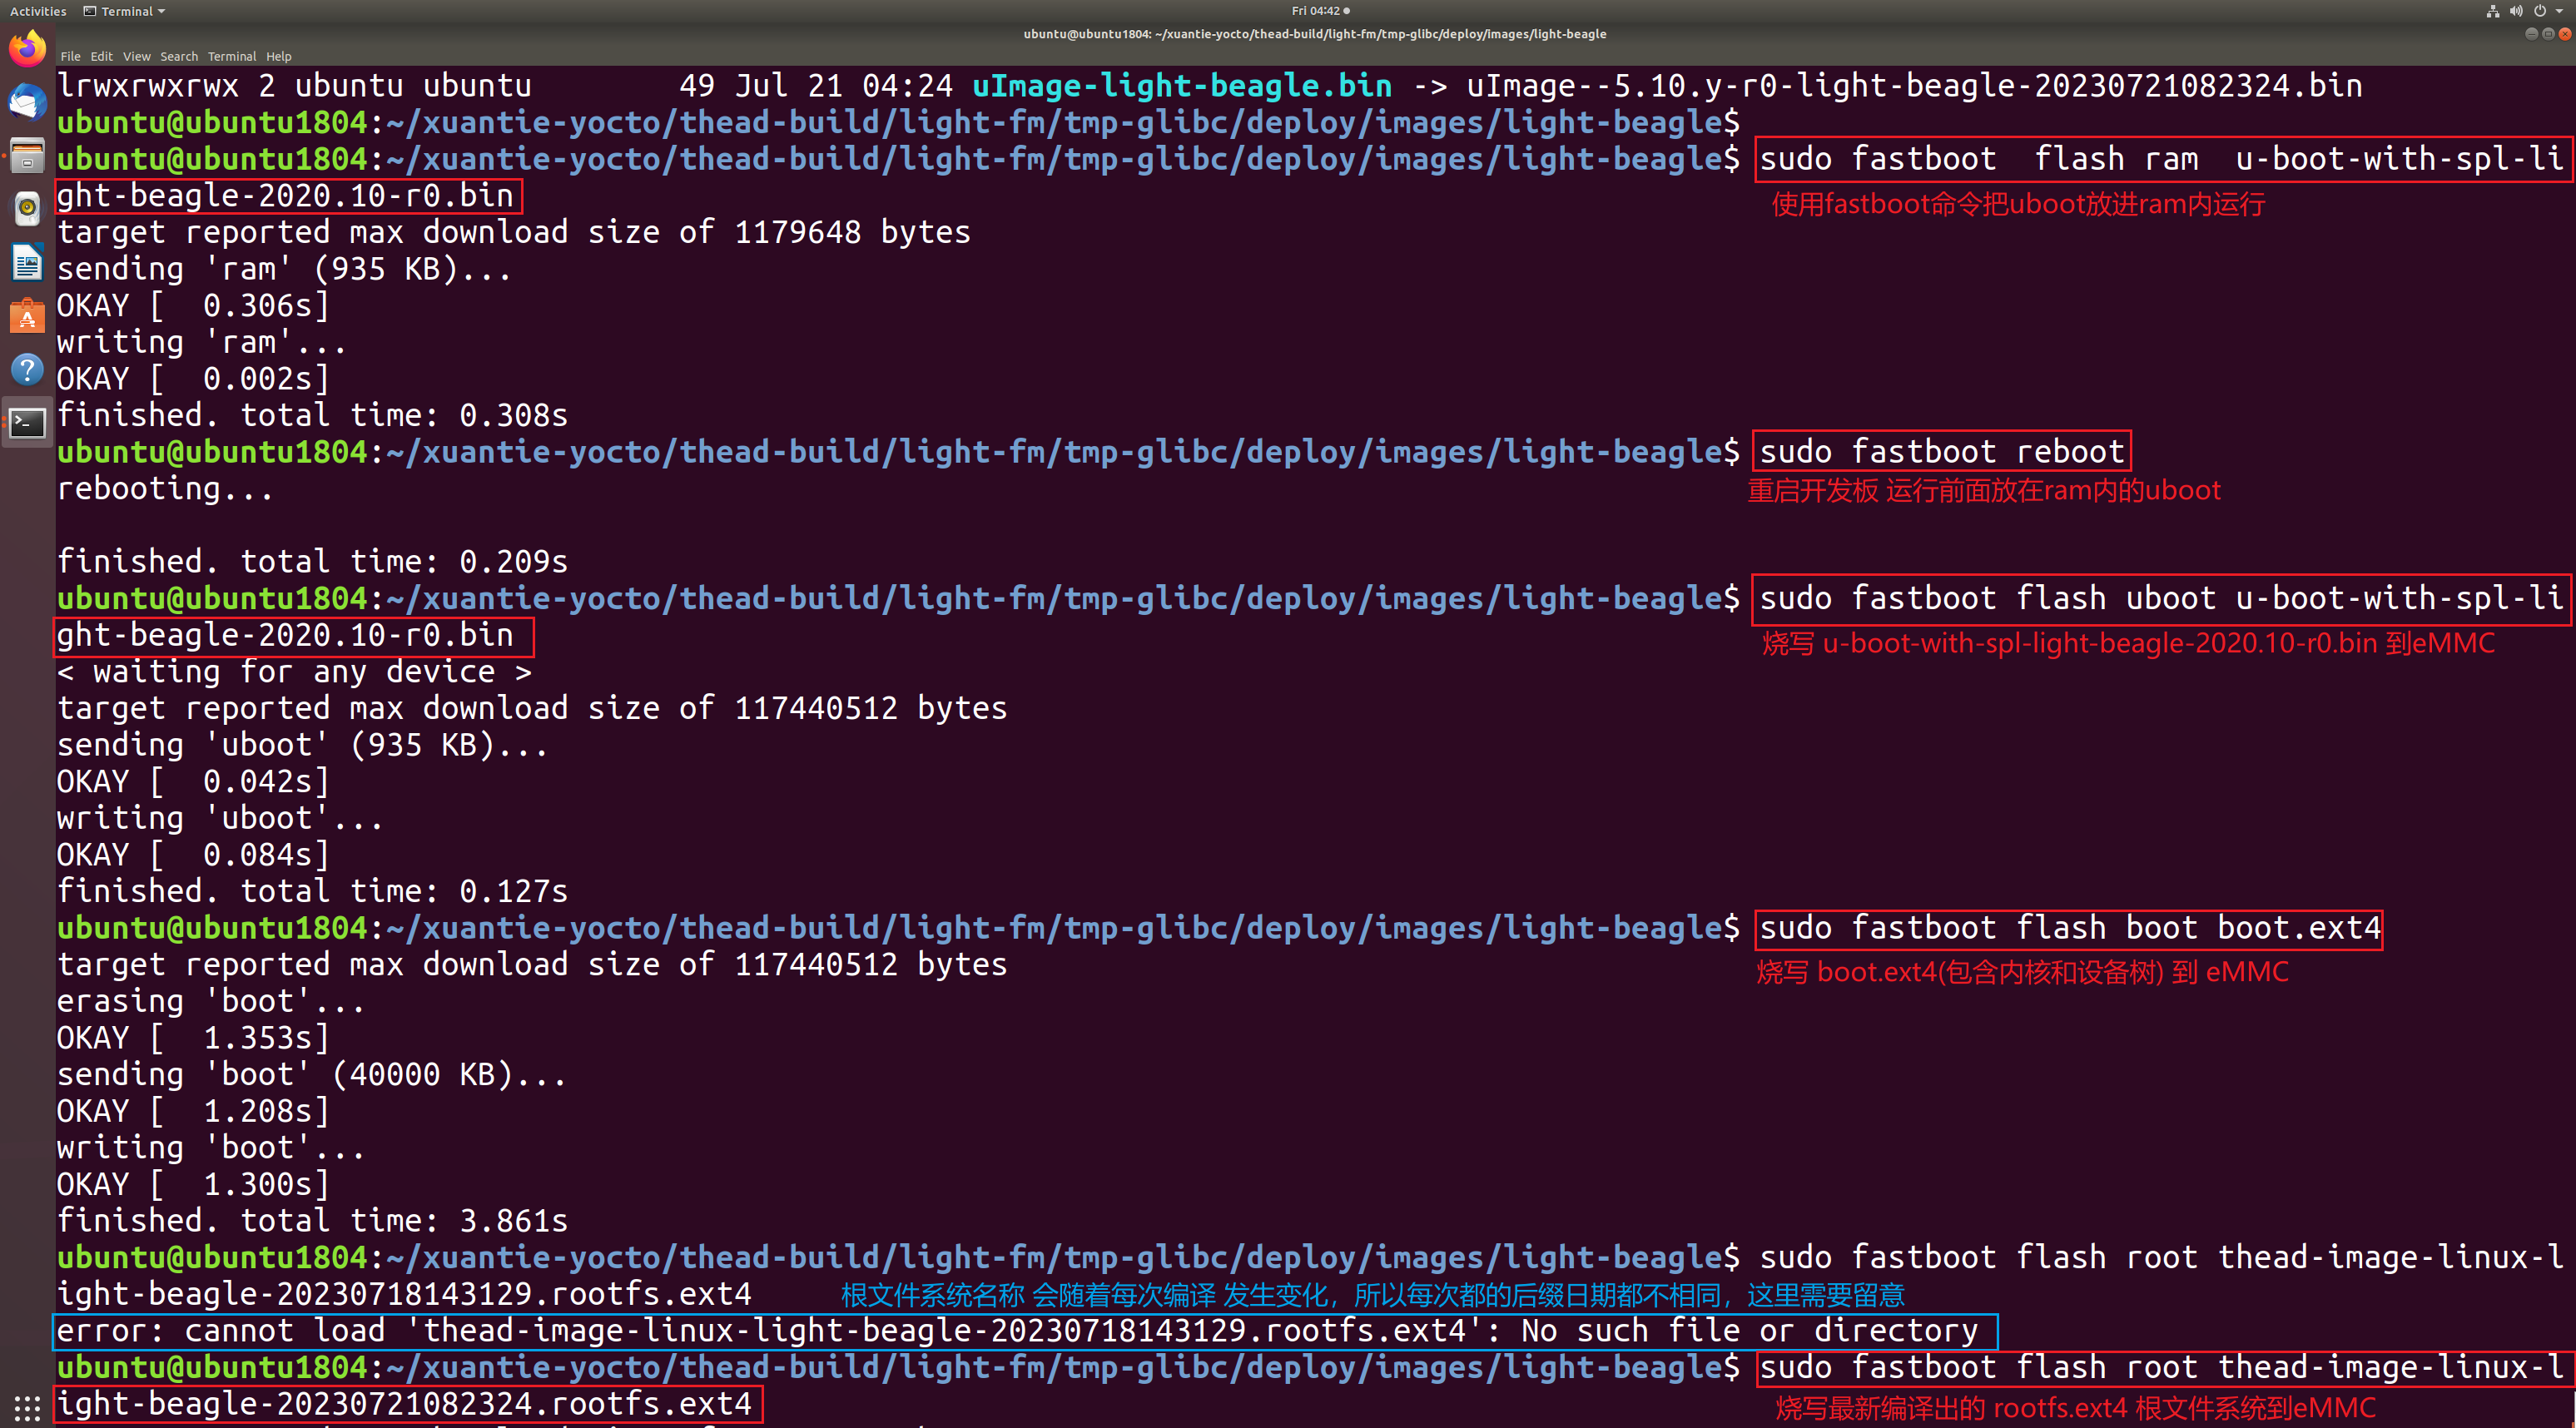The image size is (2576, 1428).
Task: Open Firefox from the dock
Action: (27, 47)
